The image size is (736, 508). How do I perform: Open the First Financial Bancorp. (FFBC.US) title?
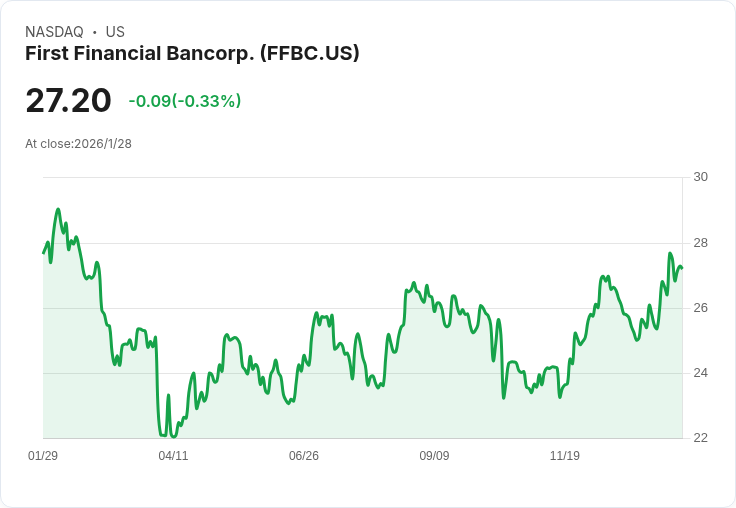tap(192, 54)
